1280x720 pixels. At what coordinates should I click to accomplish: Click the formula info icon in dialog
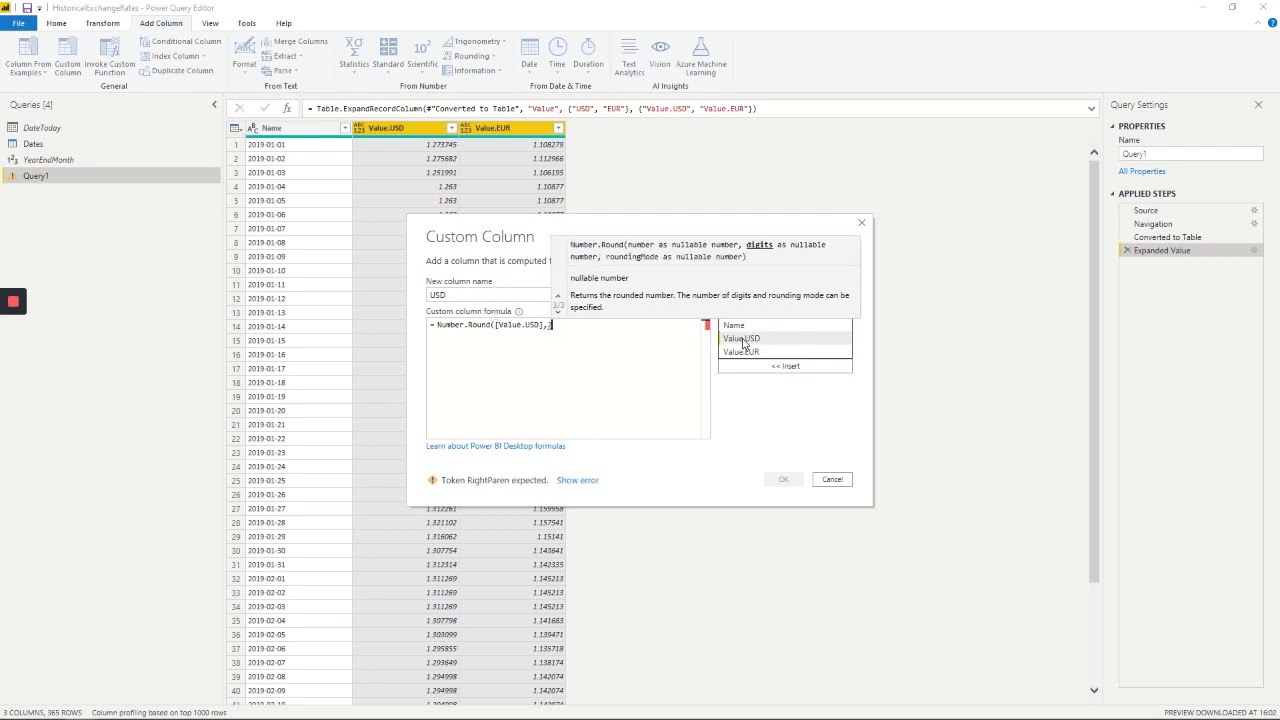tap(518, 311)
